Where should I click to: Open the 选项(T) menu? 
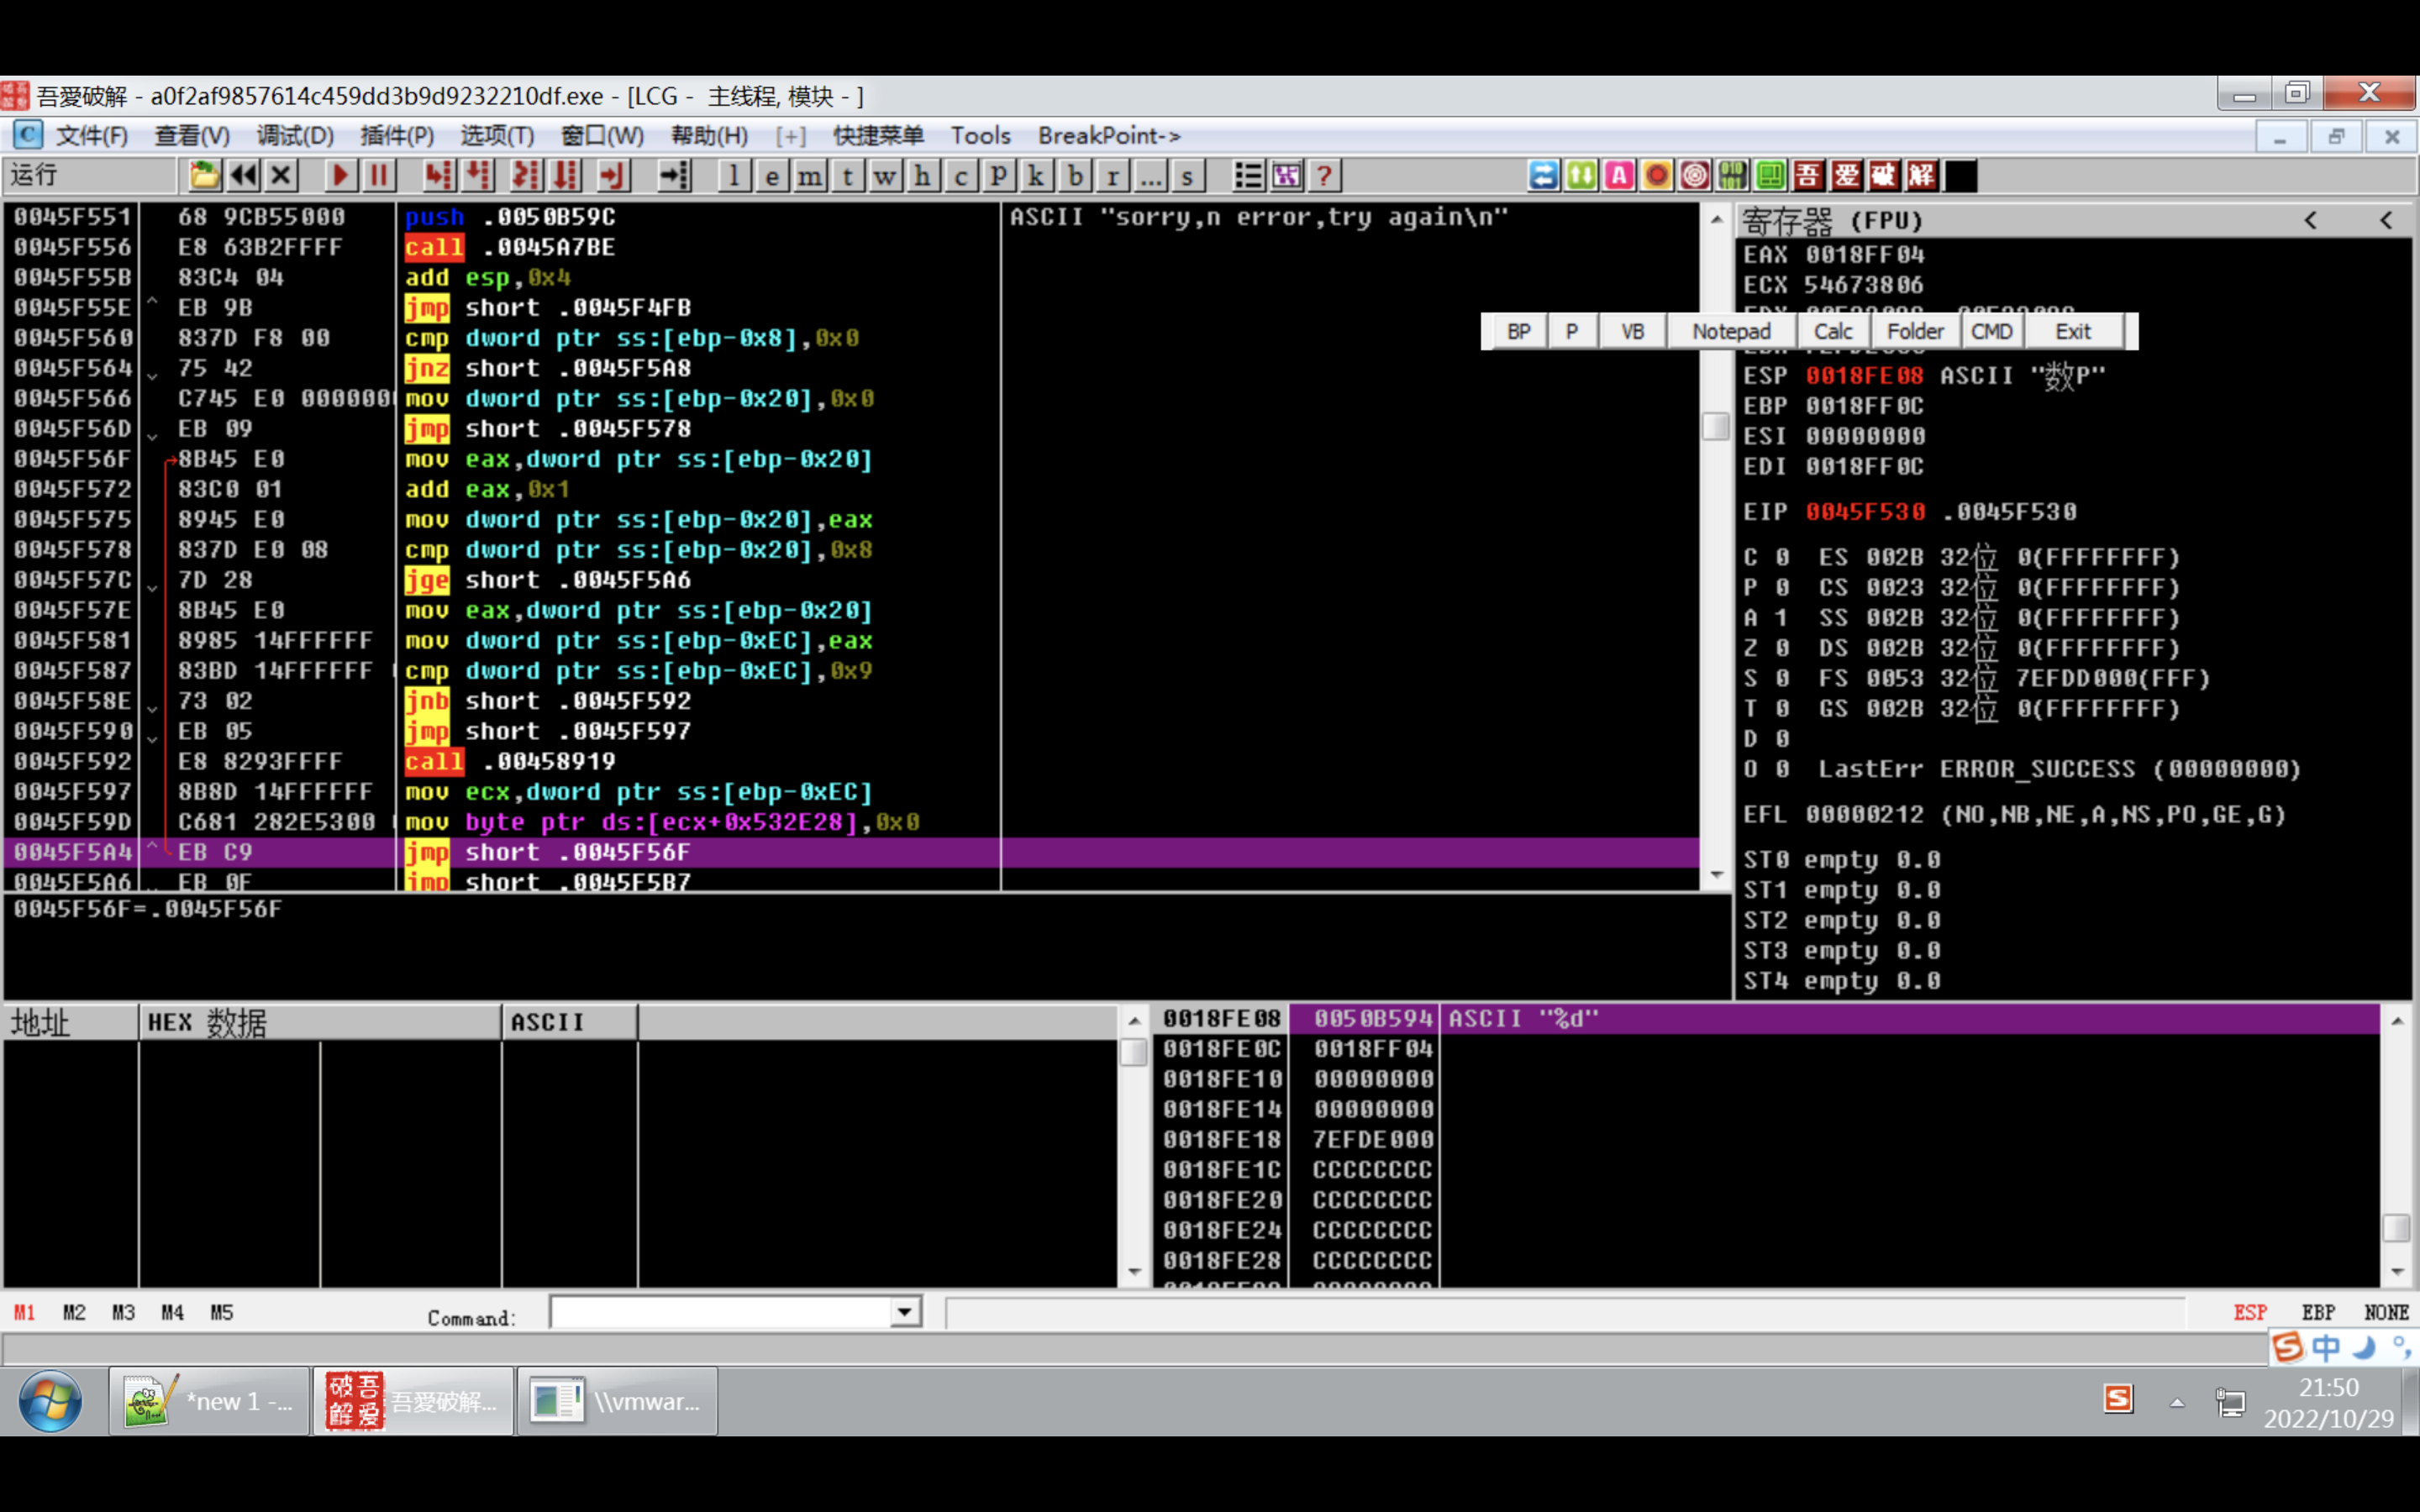497,135
